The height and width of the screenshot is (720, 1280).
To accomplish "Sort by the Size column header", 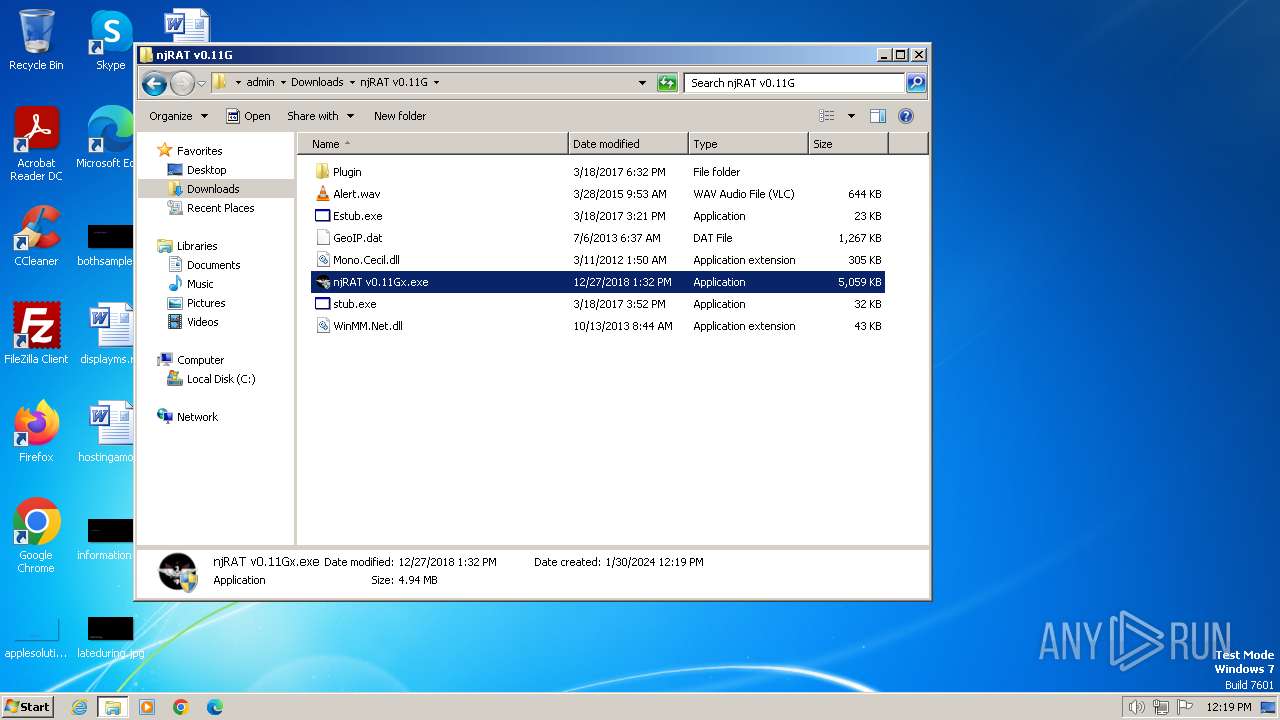I will point(848,144).
